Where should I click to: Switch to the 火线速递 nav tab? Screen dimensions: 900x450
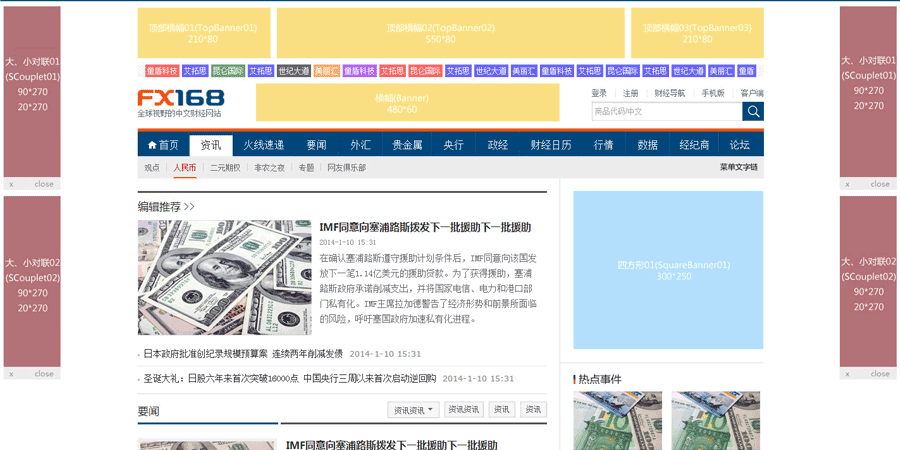[x=263, y=145]
